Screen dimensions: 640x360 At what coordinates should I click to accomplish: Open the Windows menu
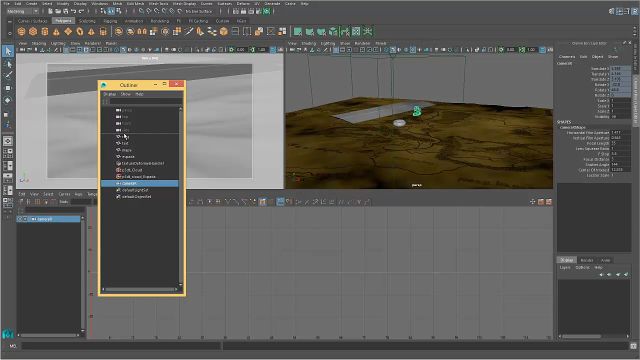point(100,4)
